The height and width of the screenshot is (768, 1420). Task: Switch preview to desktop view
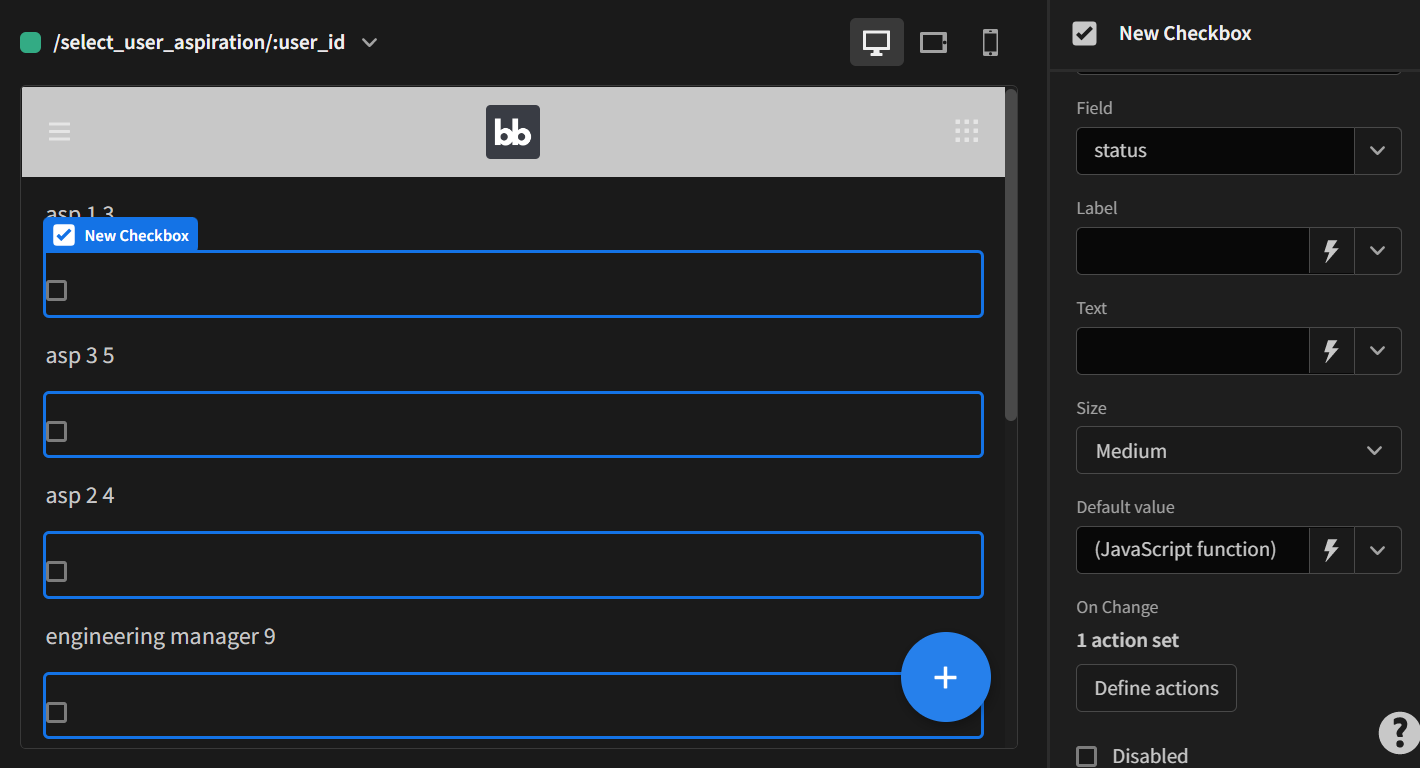pos(876,42)
